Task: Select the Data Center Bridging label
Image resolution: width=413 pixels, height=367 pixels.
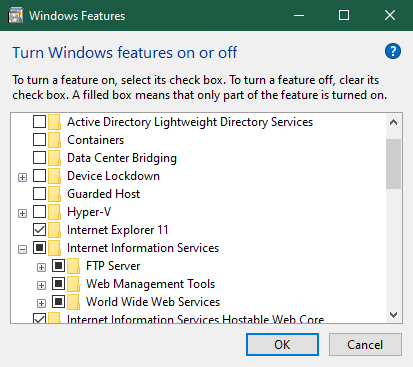Action: [122, 158]
